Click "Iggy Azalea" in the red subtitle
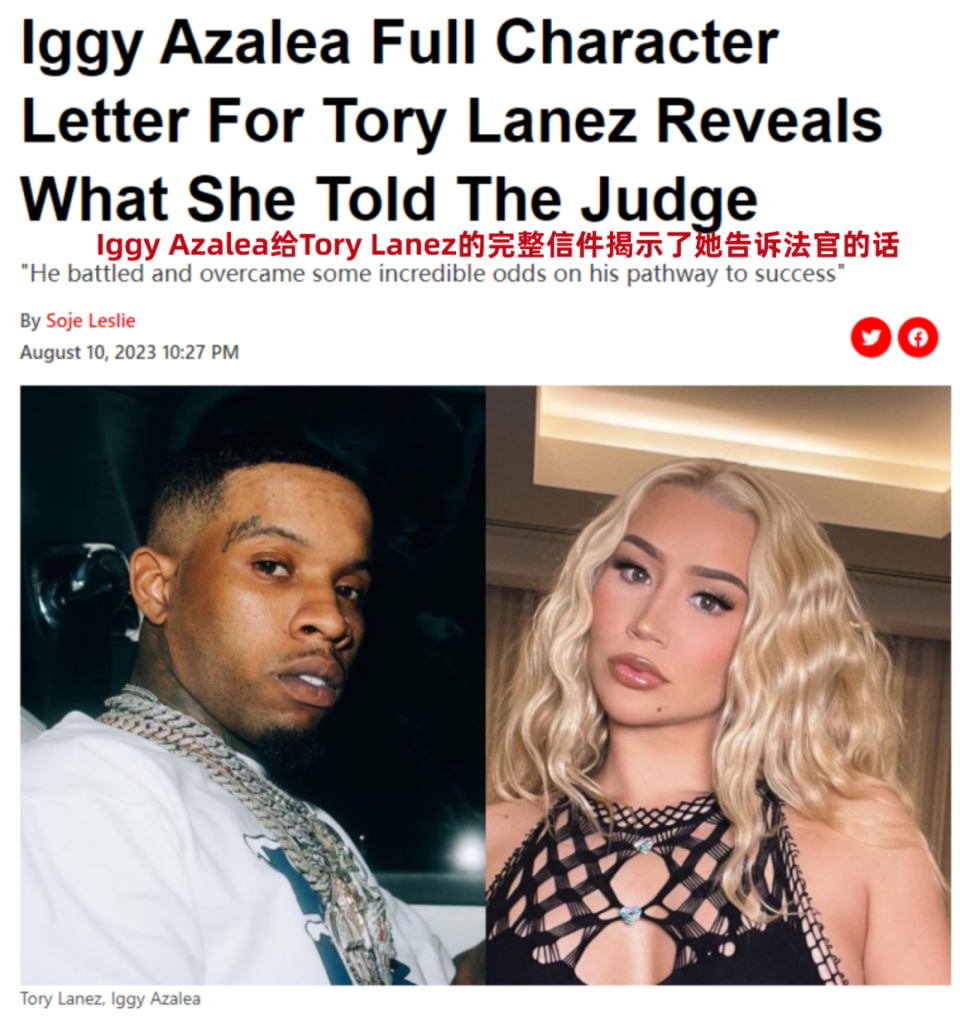Image resolution: width=960 pixels, height=1017 pixels. pos(183,245)
